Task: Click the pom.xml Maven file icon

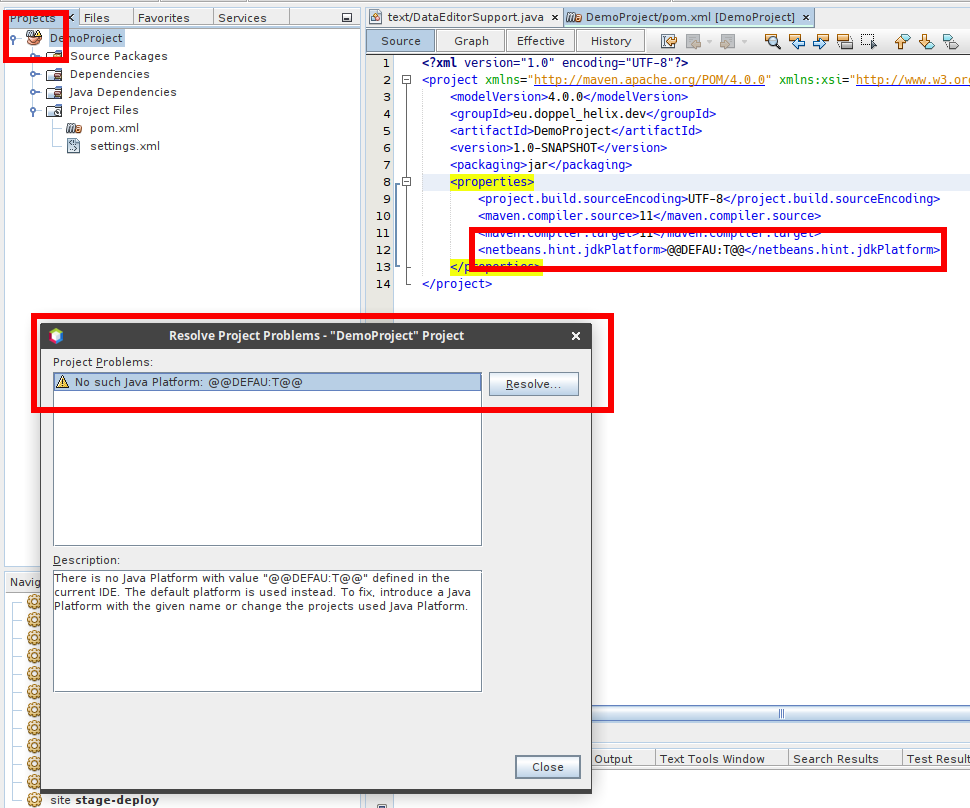Action: pos(74,128)
